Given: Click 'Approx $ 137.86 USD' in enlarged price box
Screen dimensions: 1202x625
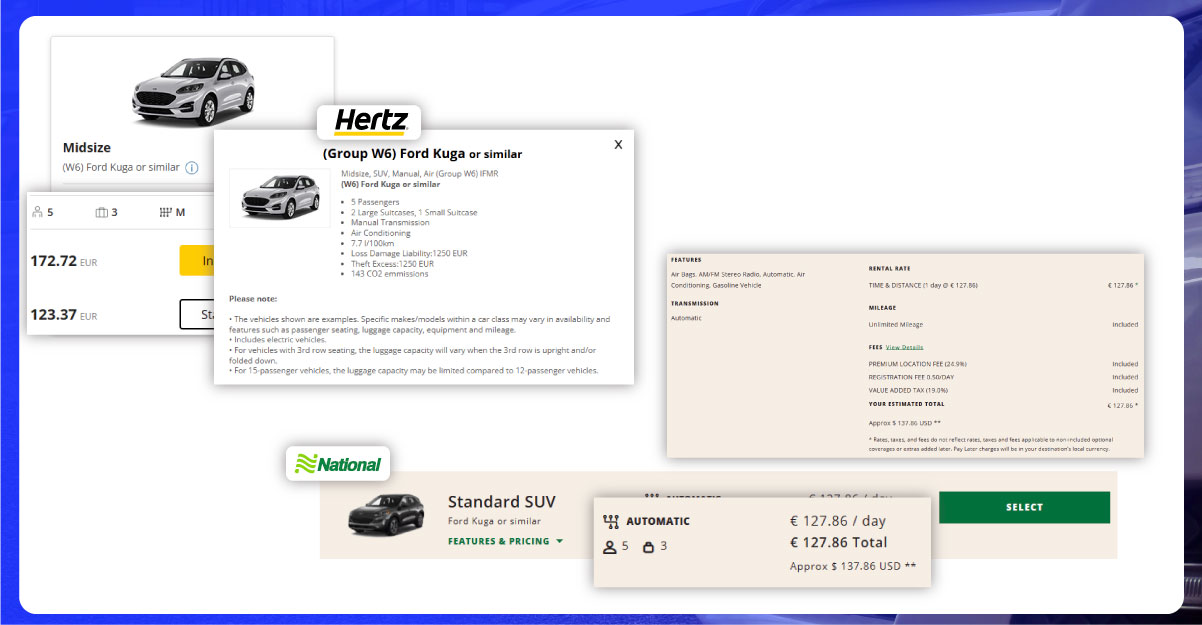Looking at the screenshot, I should (x=853, y=566).
